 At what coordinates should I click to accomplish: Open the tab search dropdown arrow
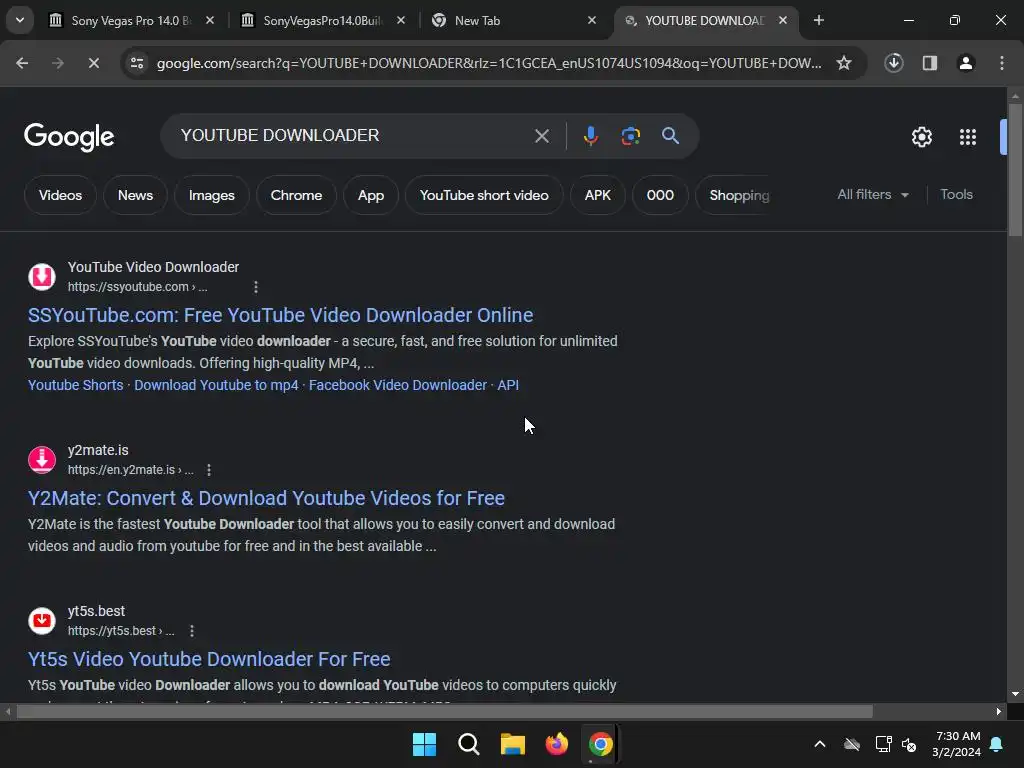pos(20,20)
